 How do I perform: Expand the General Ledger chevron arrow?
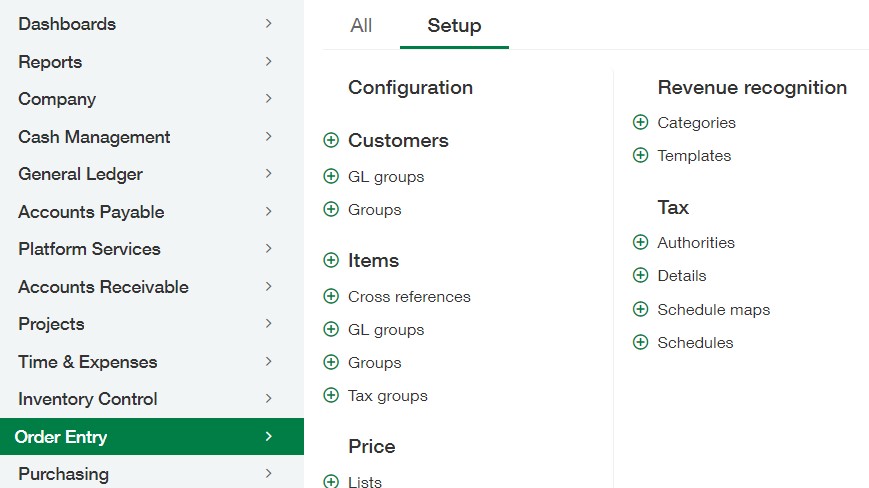point(268,174)
